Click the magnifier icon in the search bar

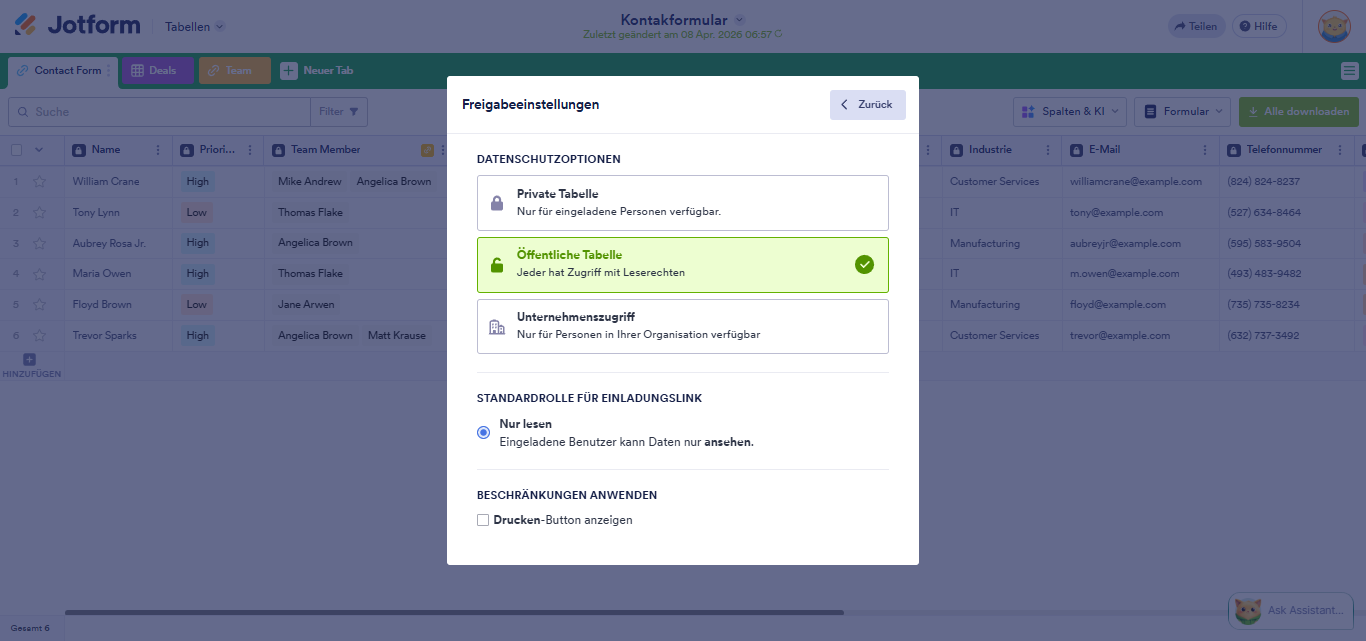point(21,111)
